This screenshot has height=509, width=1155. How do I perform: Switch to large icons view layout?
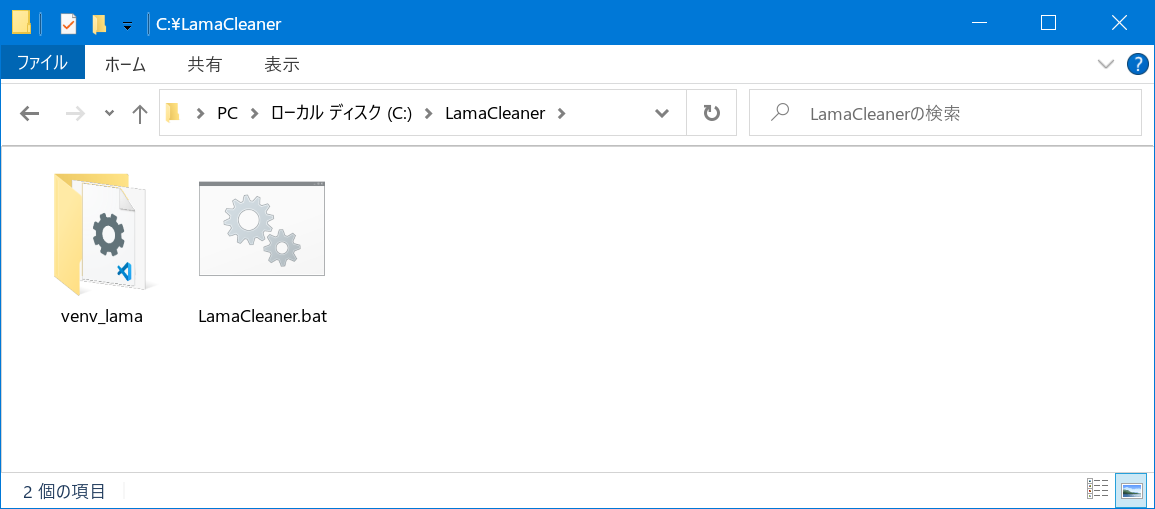click(1131, 489)
